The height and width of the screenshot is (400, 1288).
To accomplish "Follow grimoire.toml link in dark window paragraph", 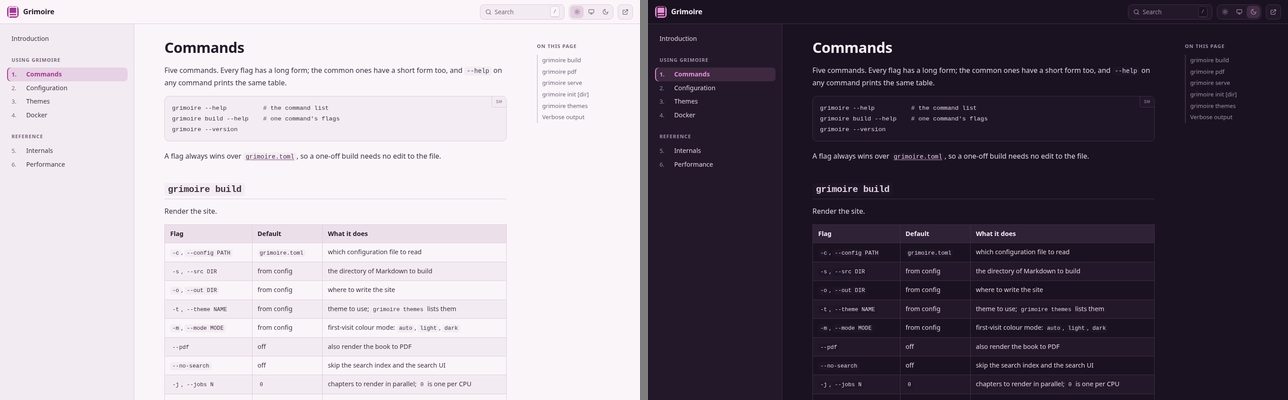I will coord(918,156).
